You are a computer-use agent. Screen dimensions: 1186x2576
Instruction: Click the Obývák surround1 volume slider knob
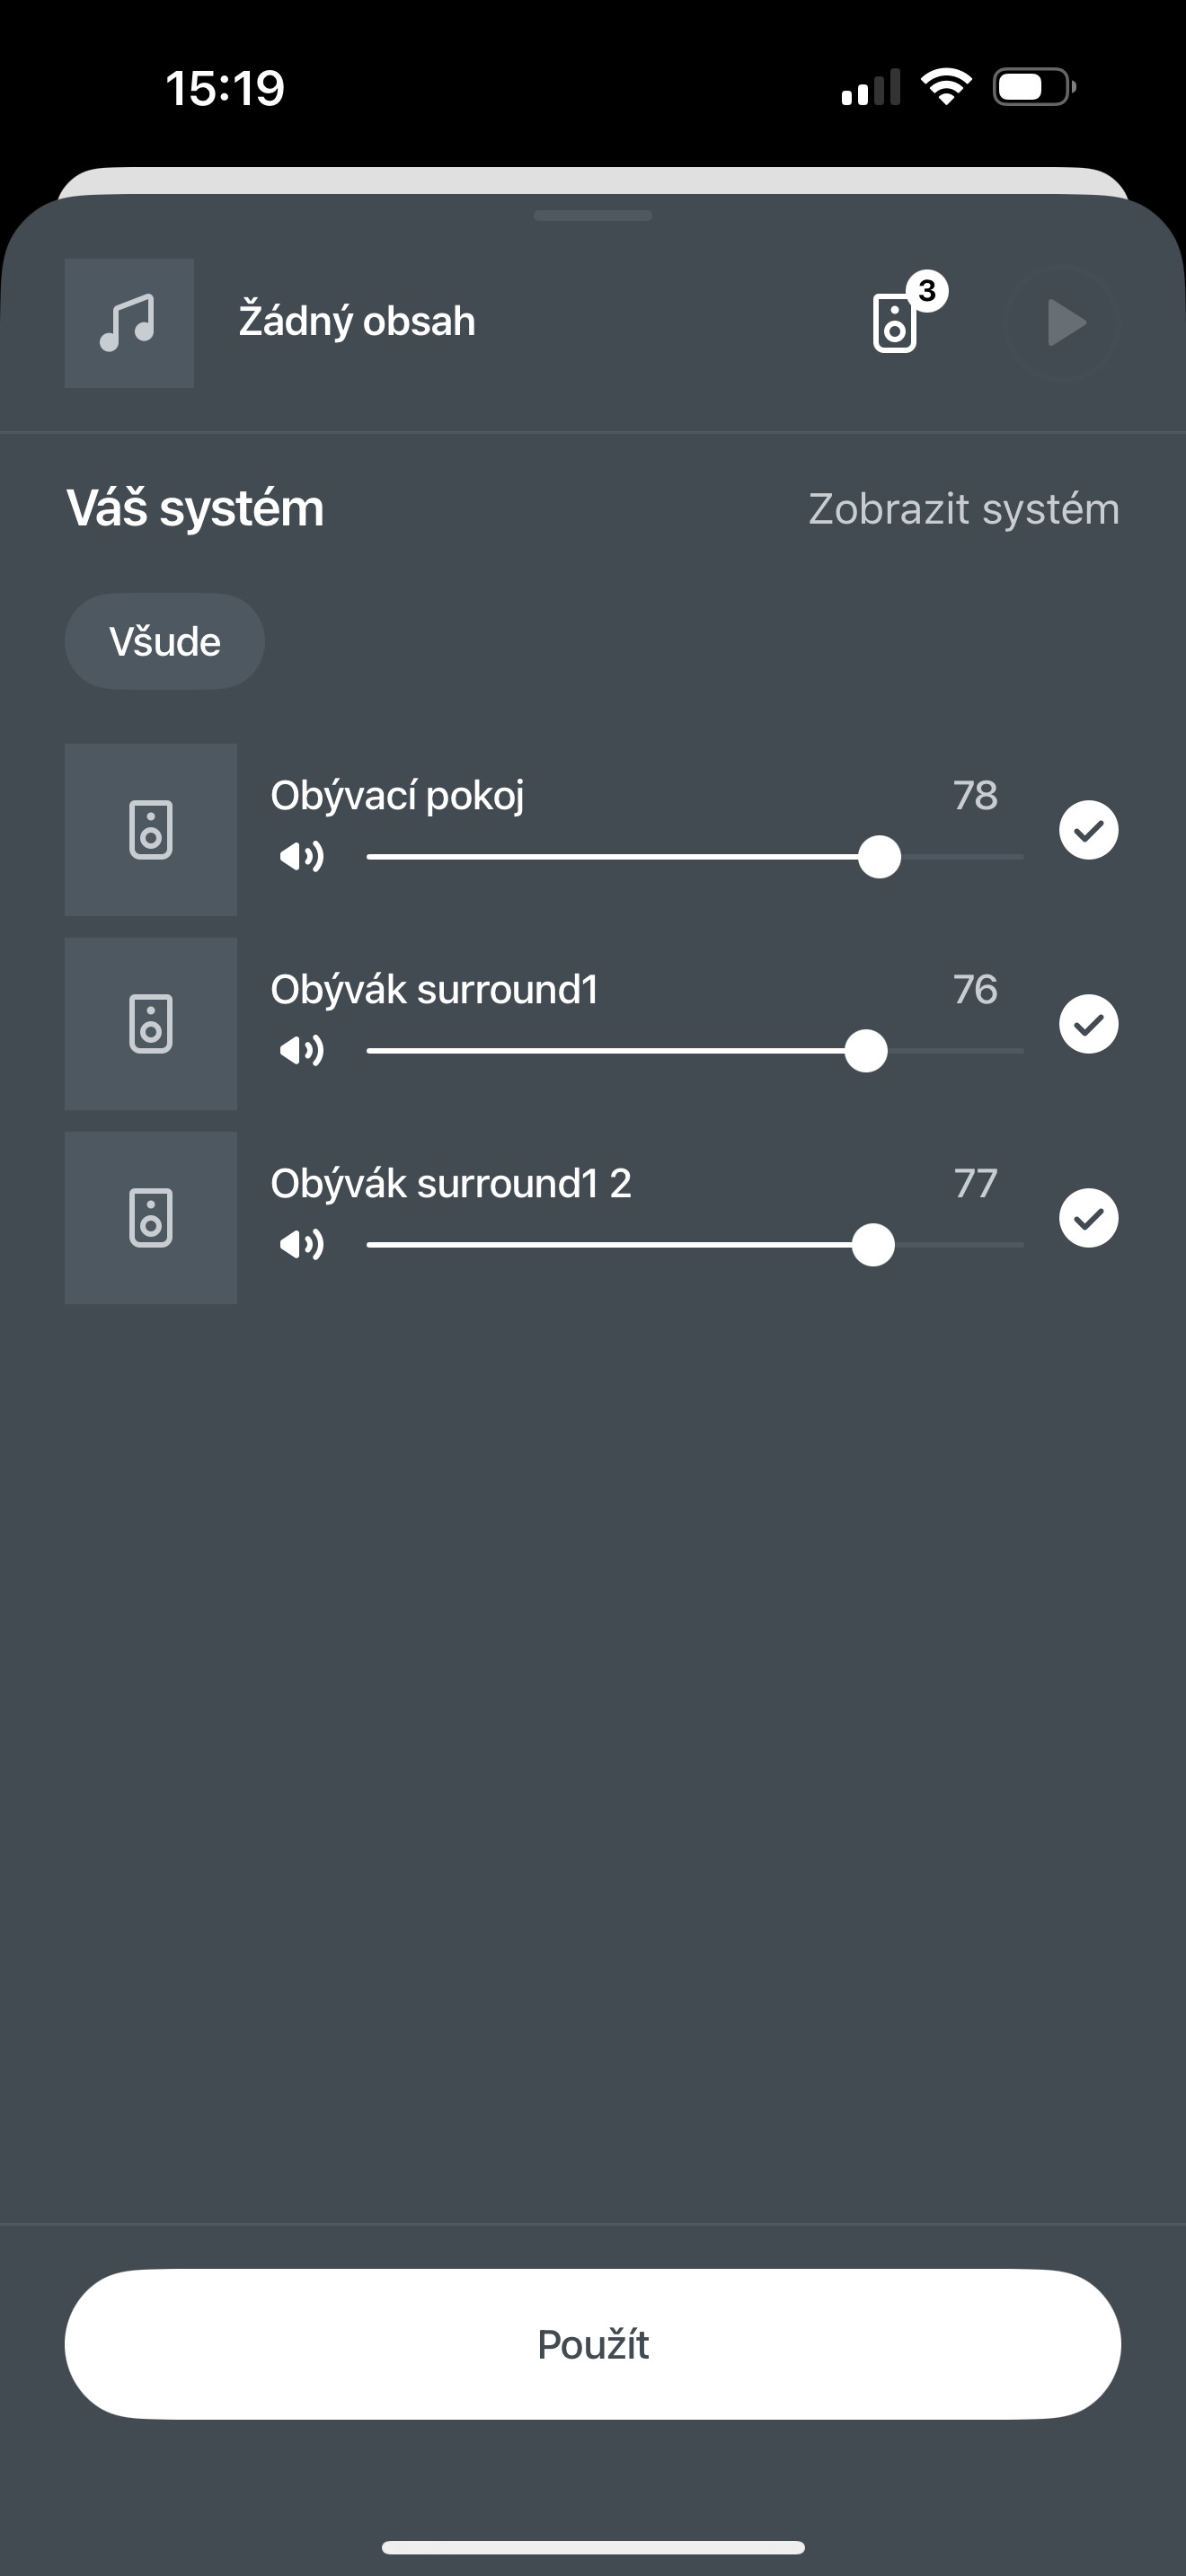tap(866, 1051)
